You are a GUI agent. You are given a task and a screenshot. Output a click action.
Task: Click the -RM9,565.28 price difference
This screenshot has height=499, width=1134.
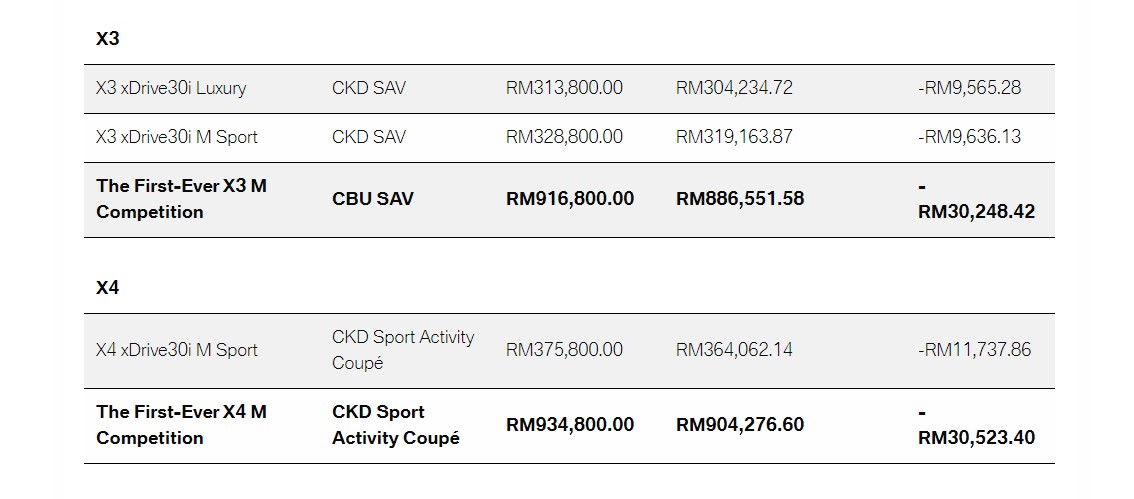tap(969, 88)
